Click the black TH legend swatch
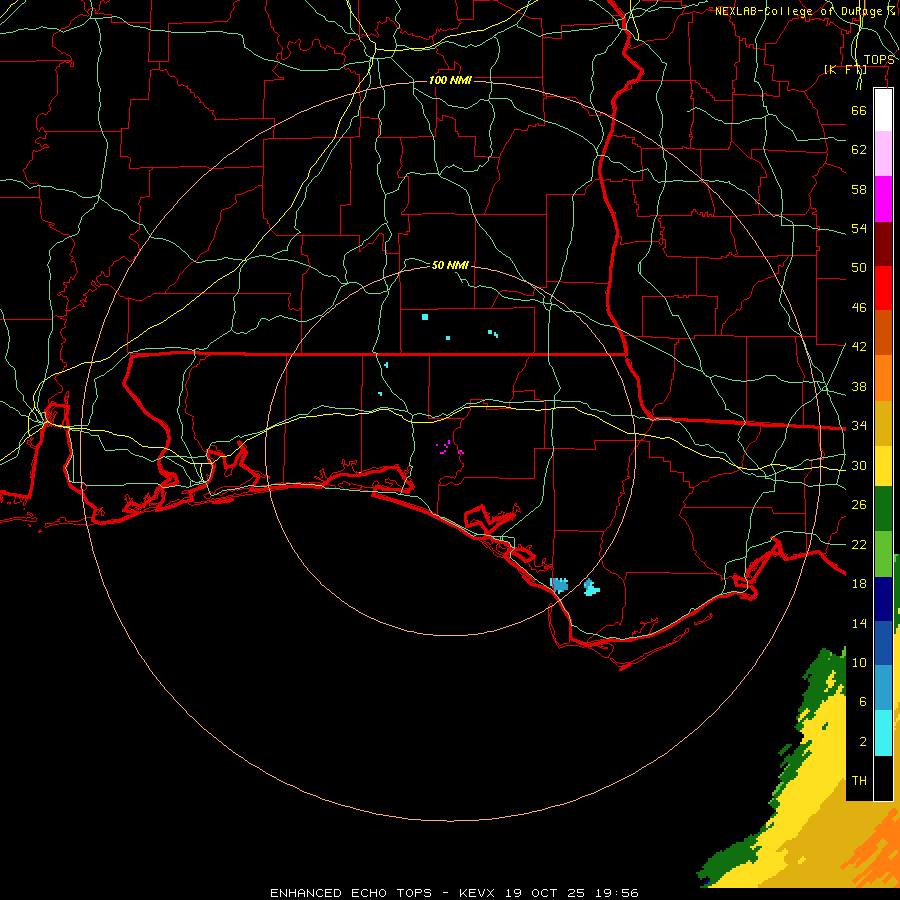Image resolution: width=900 pixels, height=900 pixels. coord(883,778)
